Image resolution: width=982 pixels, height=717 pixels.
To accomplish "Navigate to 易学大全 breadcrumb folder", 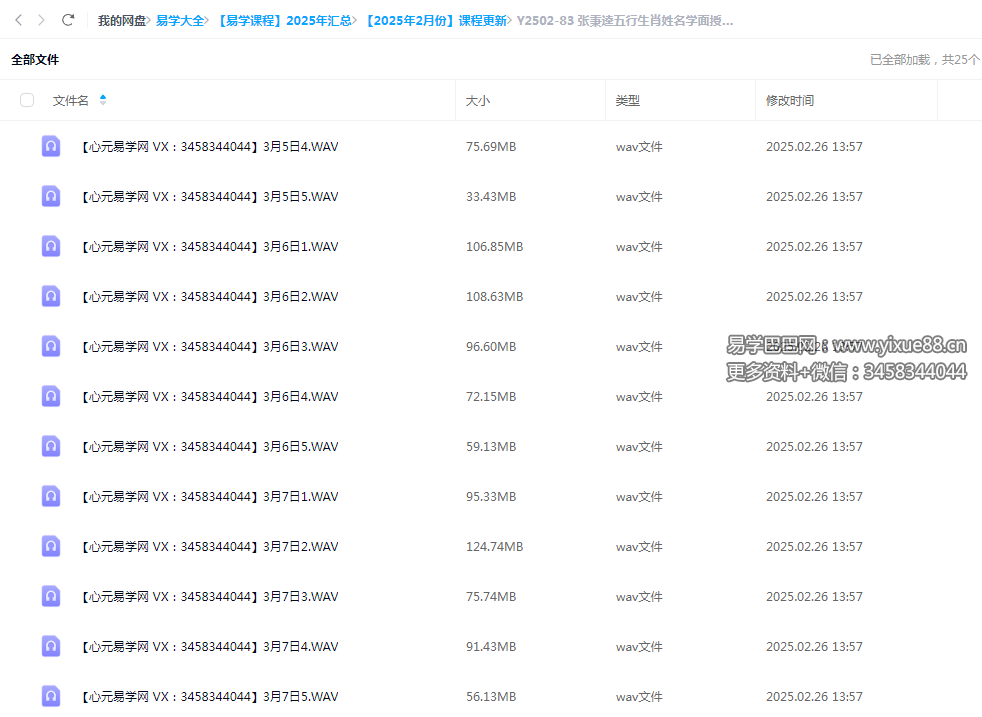I will click(180, 20).
